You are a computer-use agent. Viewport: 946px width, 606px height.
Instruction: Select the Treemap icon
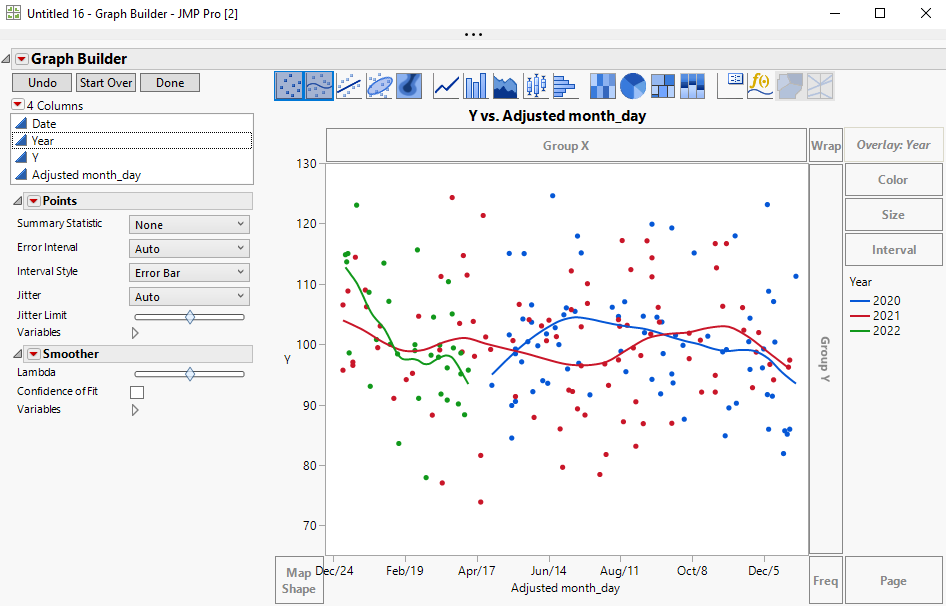662,86
